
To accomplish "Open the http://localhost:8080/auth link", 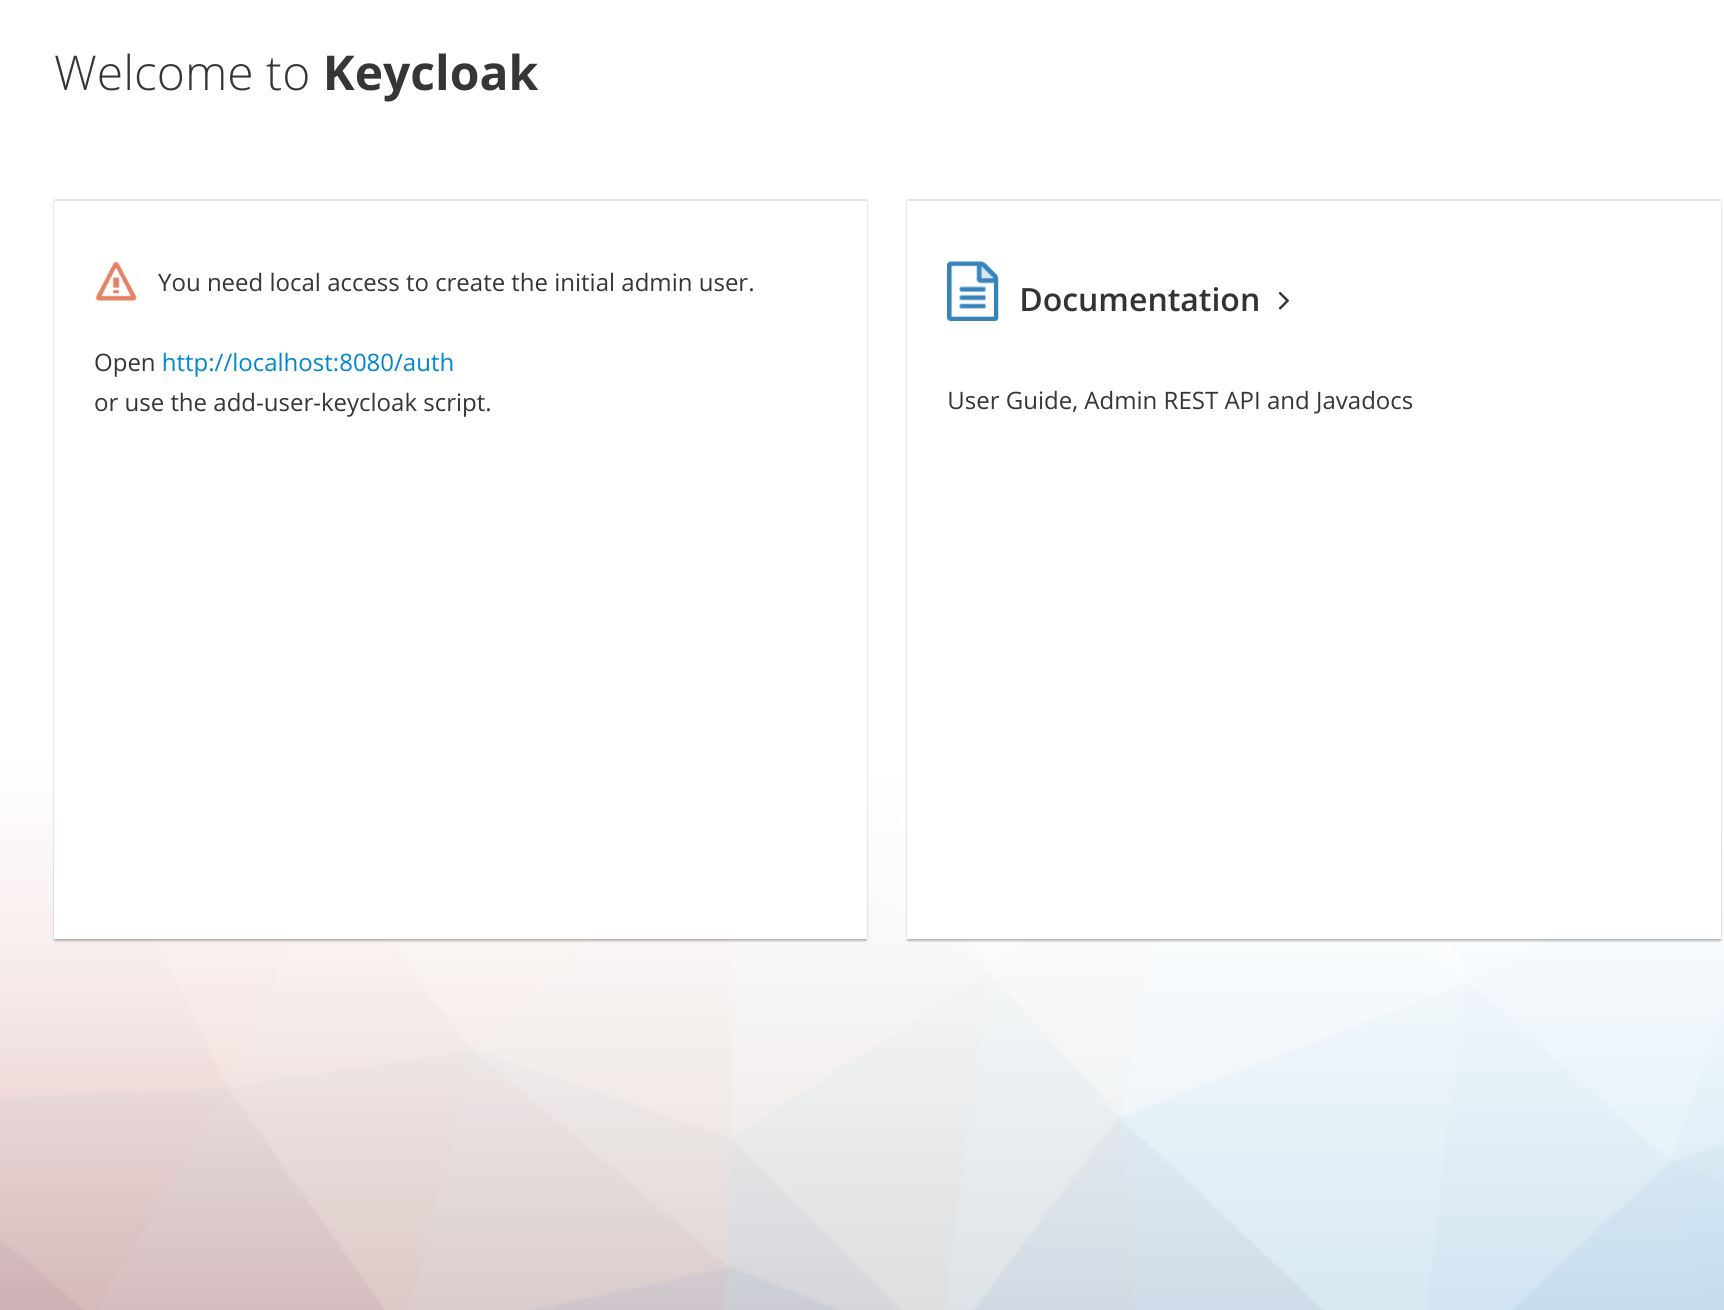I will (x=306, y=363).
